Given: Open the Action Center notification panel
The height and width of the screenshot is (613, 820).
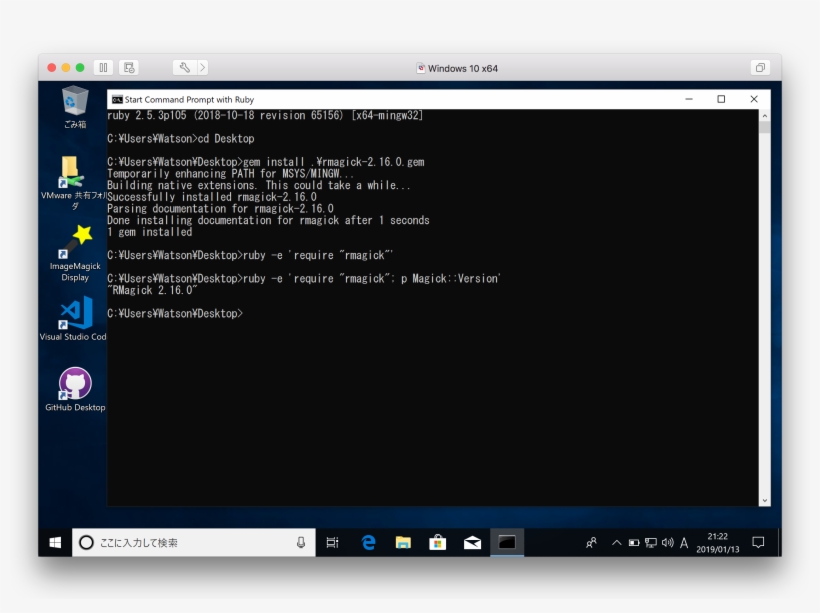Looking at the screenshot, I should (x=757, y=542).
